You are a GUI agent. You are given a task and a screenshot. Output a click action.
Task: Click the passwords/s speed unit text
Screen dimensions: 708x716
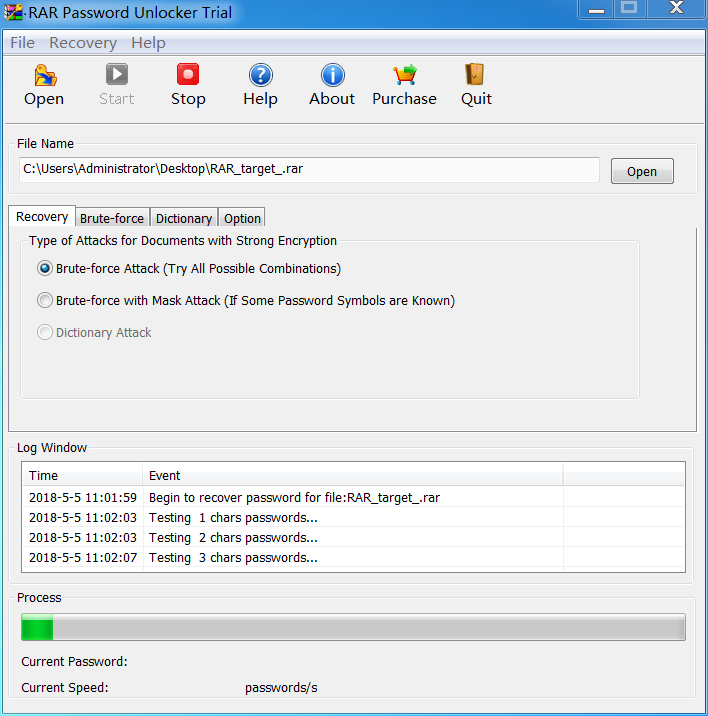click(x=281, y=688)
